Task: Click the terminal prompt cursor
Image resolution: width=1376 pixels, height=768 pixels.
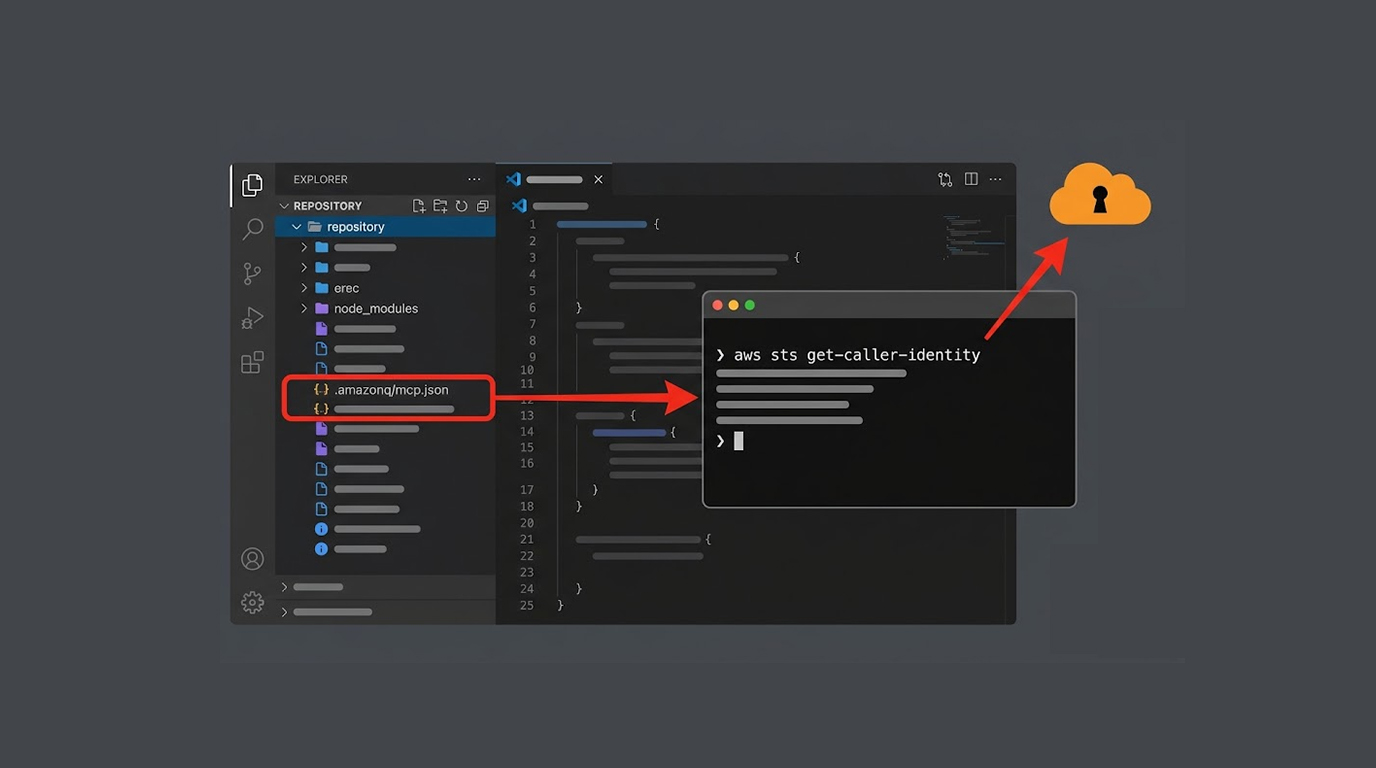Action: point(738,441)
